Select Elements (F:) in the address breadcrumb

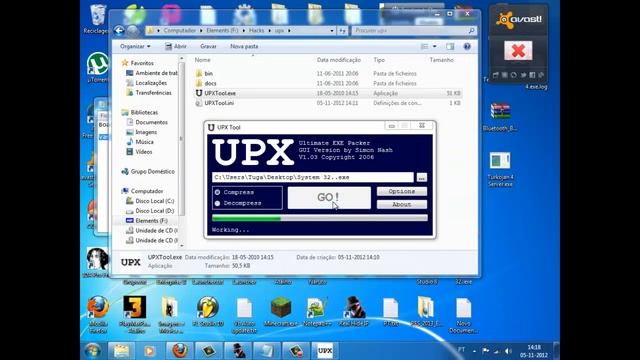pyautogui.click(x=222, y=31)
